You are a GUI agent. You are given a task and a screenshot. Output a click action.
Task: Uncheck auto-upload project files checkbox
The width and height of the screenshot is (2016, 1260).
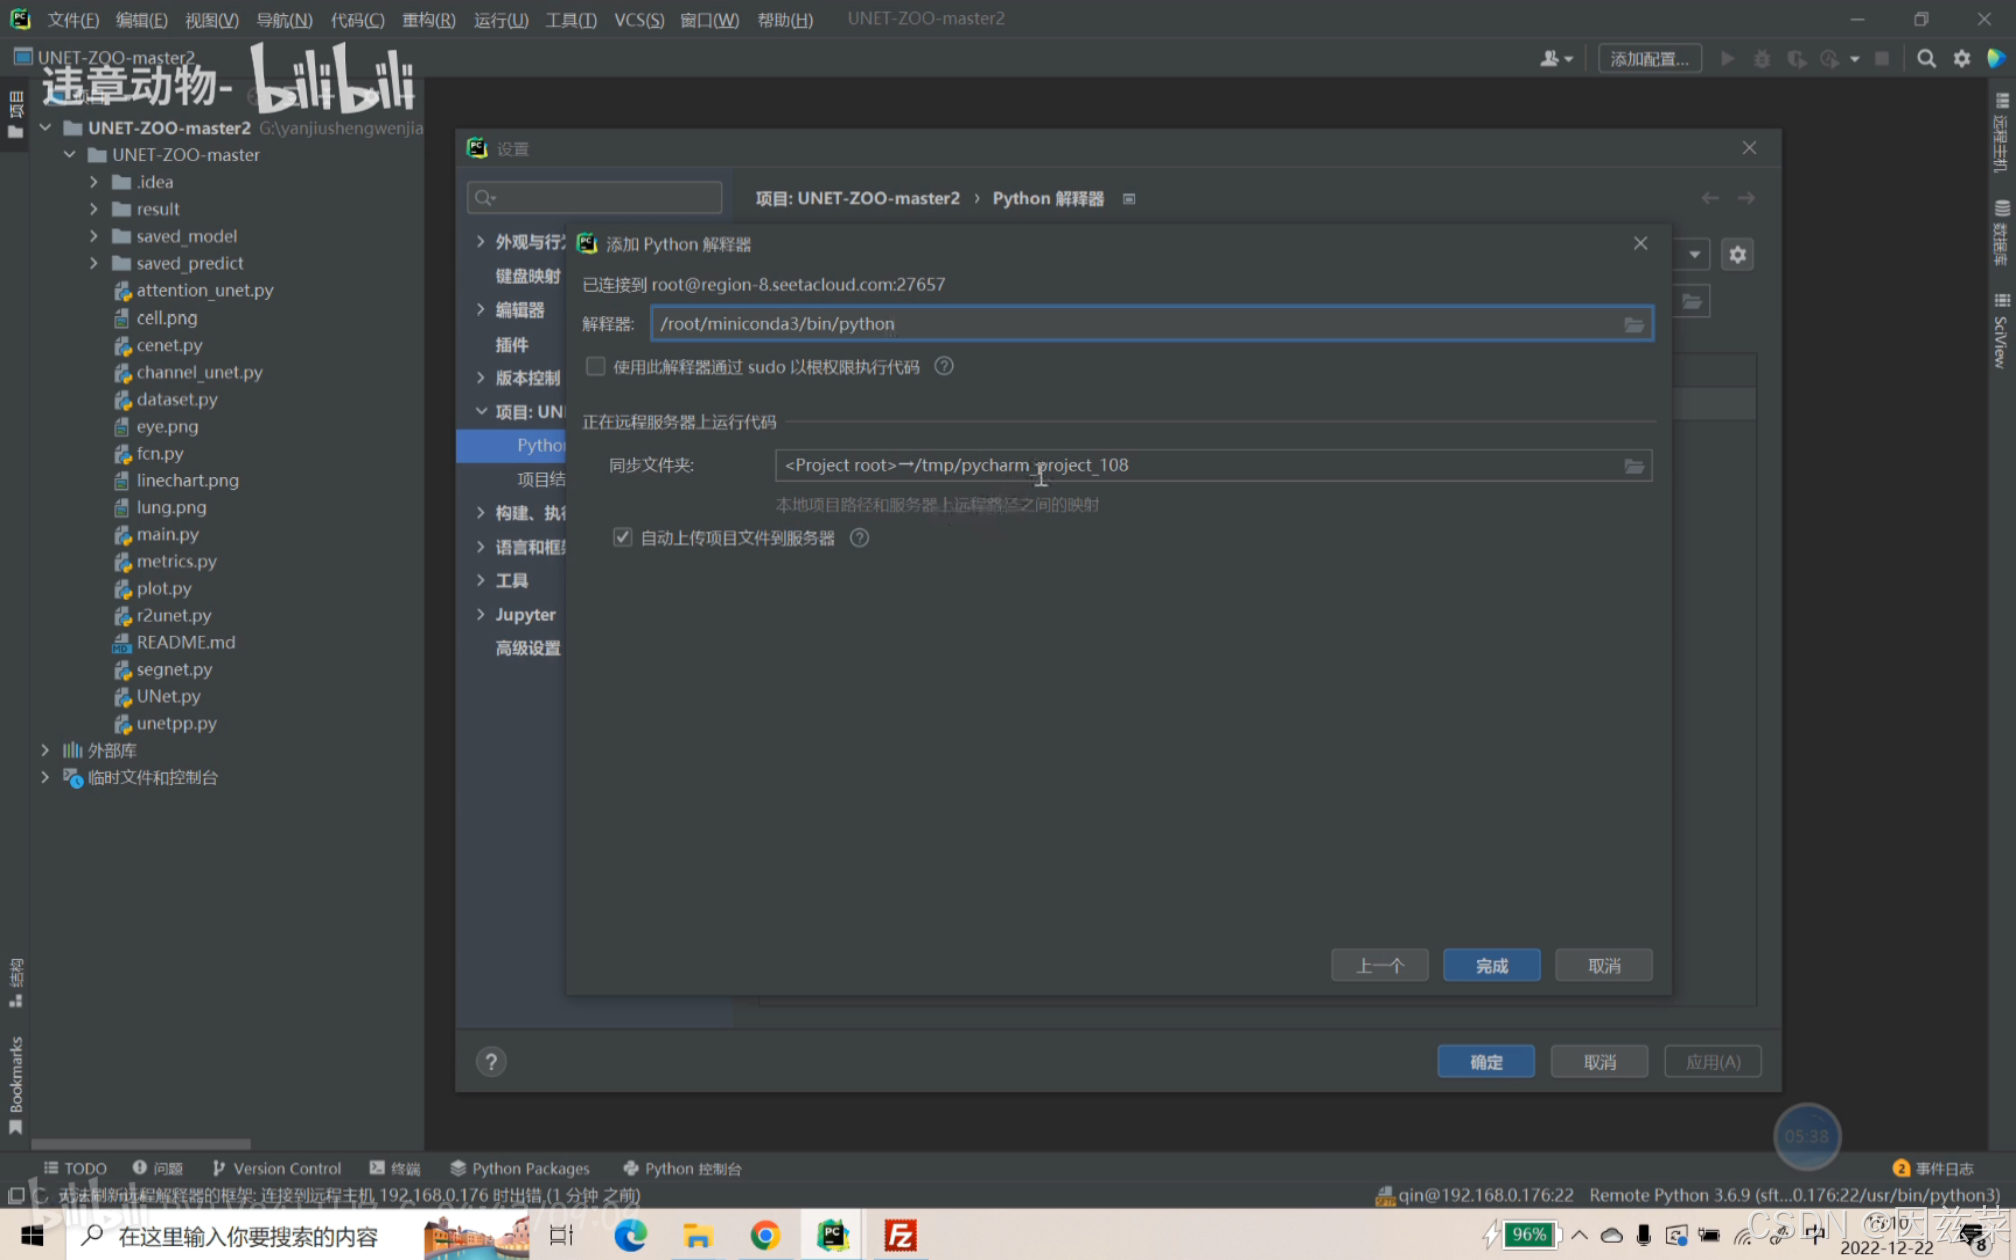point(623,538)
